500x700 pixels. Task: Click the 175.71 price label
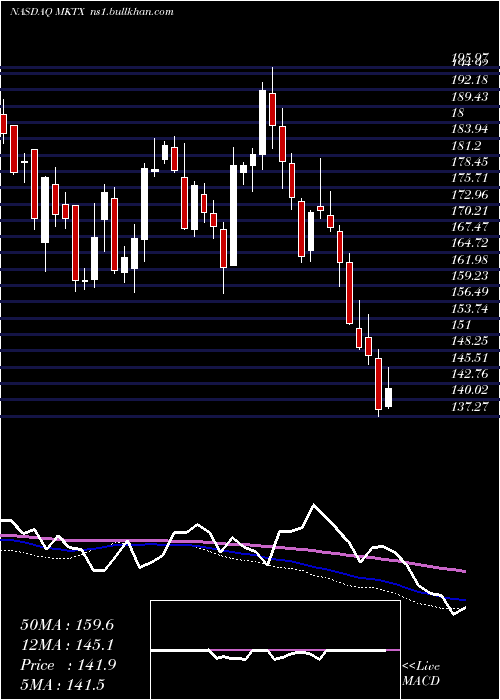[x=470, y=178]
